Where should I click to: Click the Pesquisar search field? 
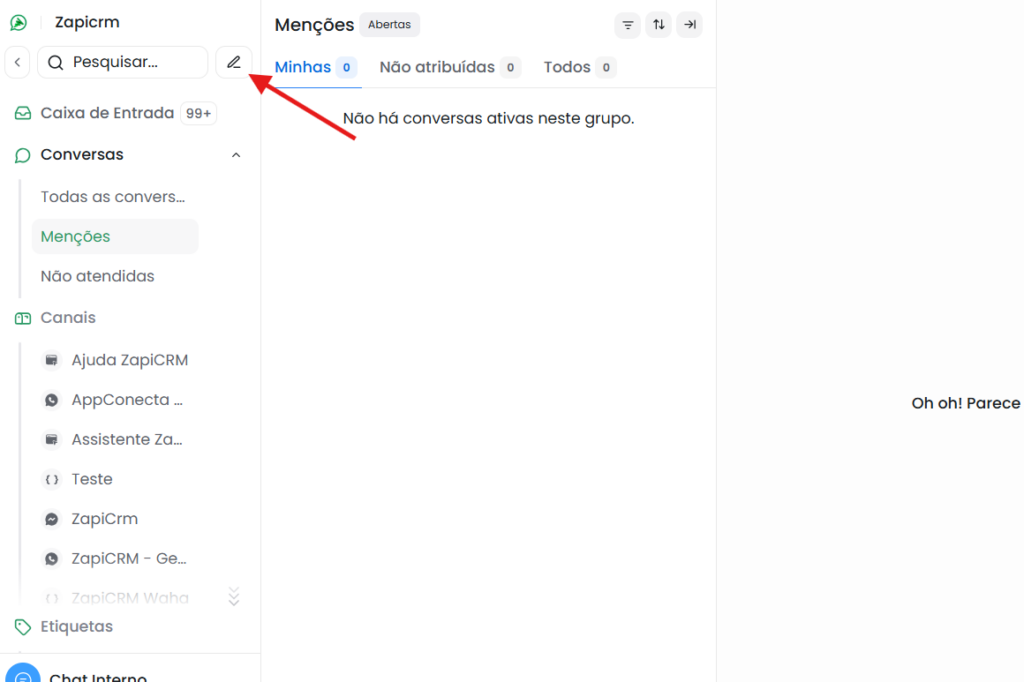pos(122,62)
